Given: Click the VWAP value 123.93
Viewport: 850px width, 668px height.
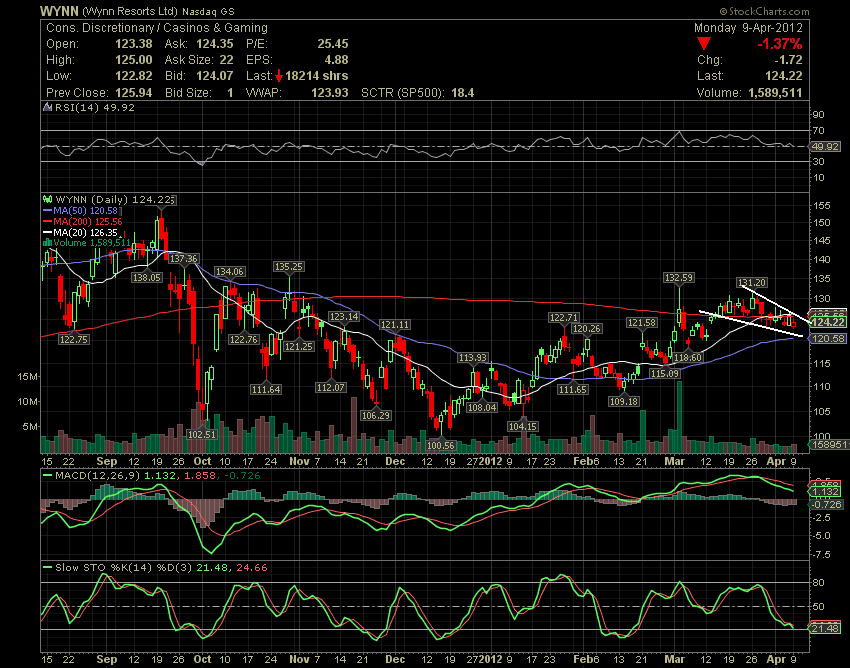Looking at the screenshot, I should [330, 93].
